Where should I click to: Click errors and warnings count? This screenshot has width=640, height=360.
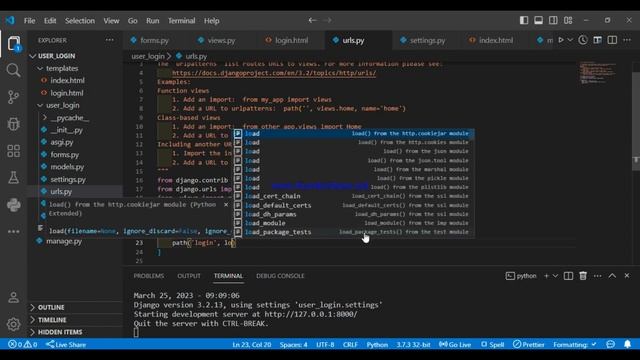[x=22, y=344]
